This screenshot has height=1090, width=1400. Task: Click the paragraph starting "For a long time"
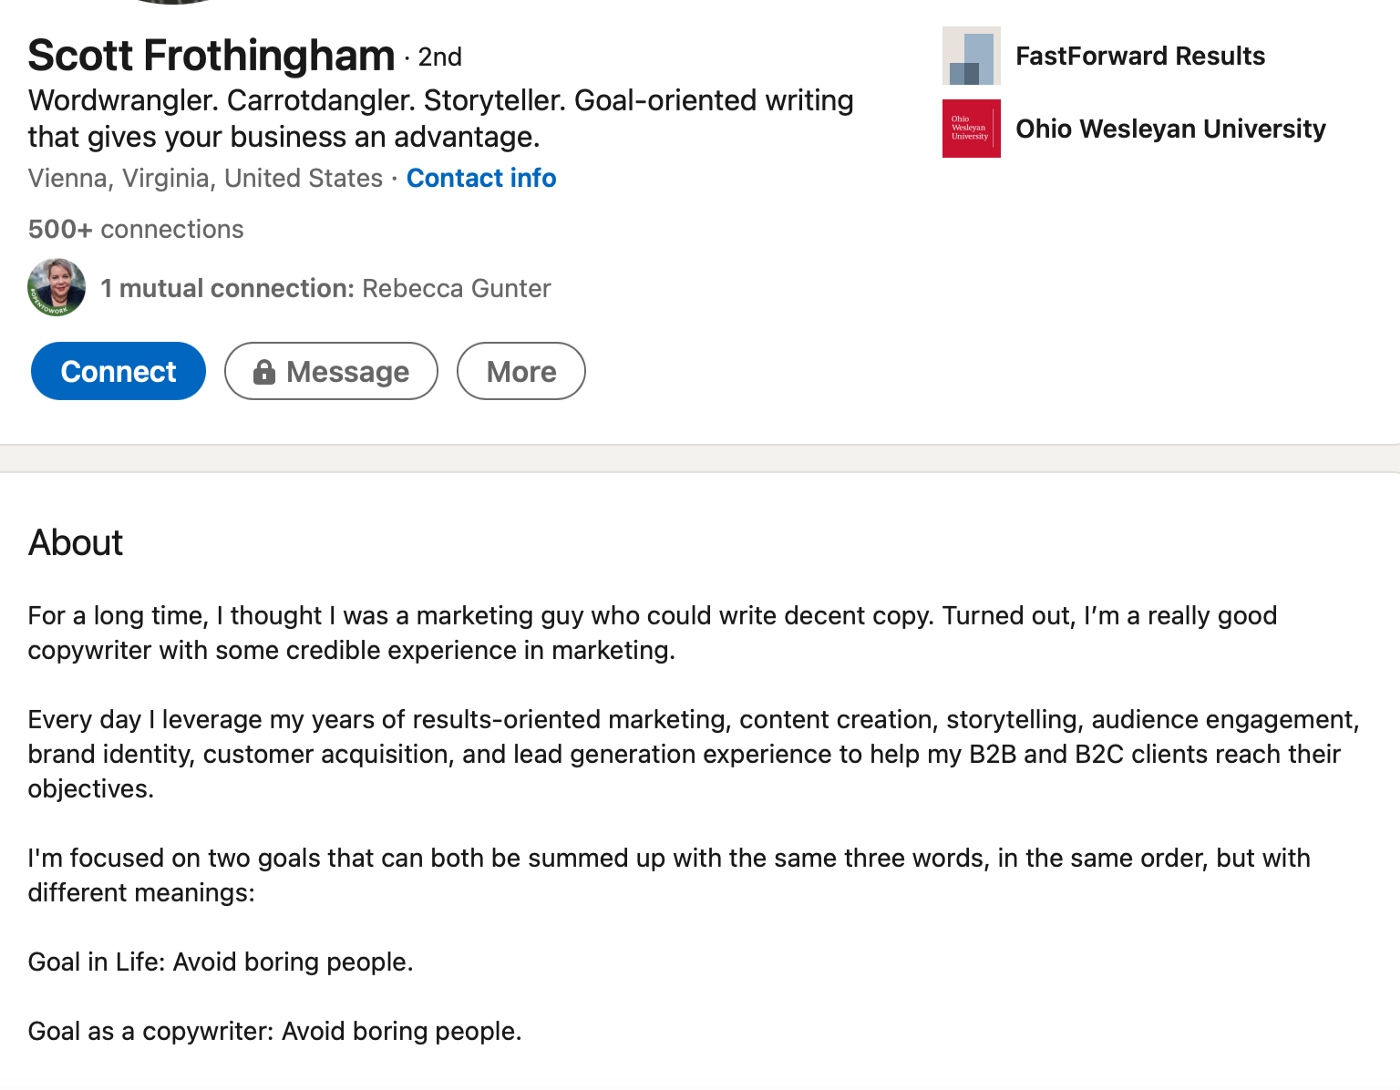(652, 633)
